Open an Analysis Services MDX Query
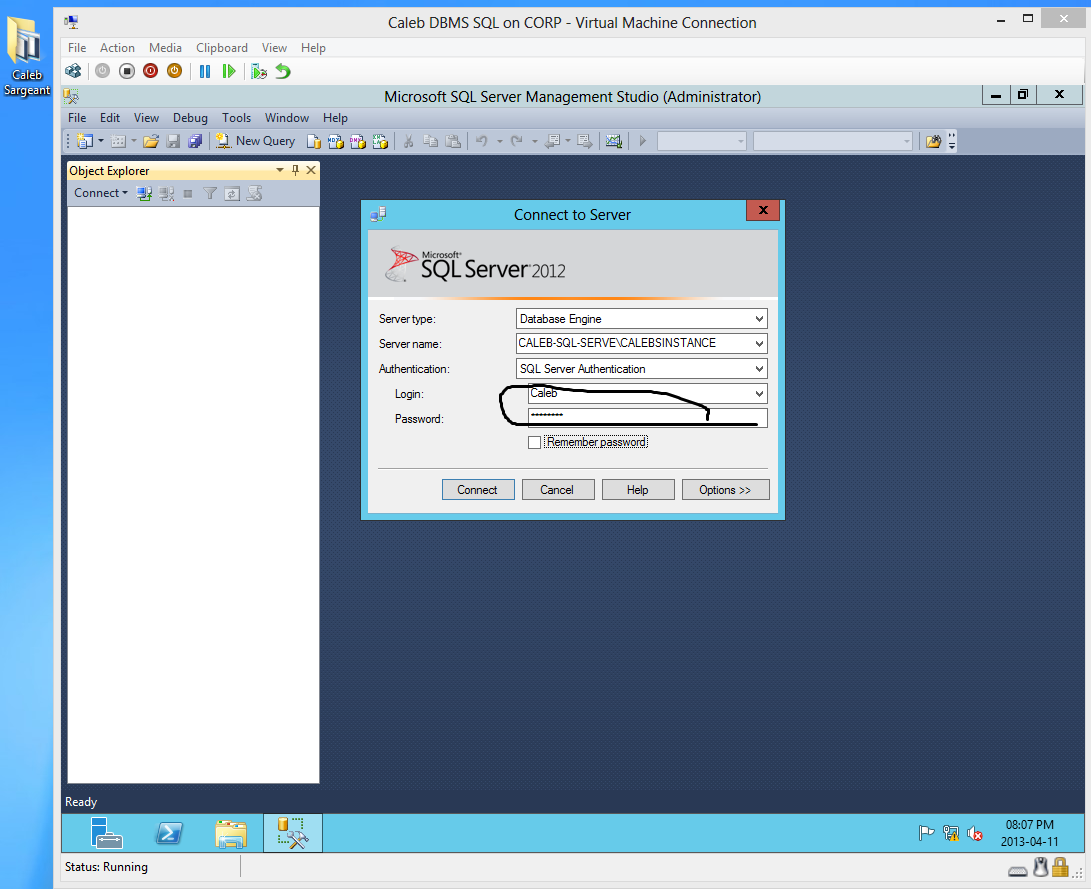Viewport: 1091px width, 889px height. pos(336,141)
